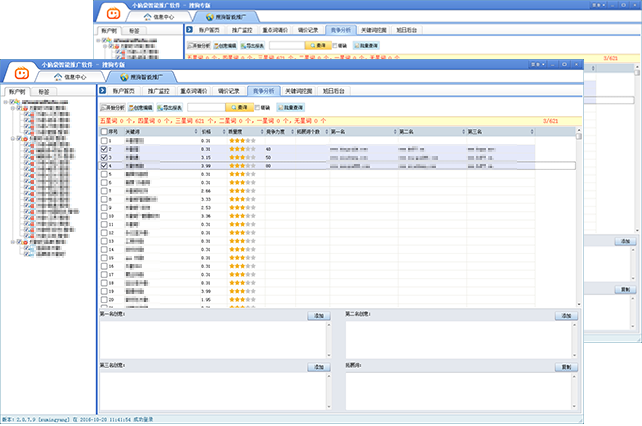Uncheck the checkbox for row 2
Viewport: 642px width, 426px height.
pyautogui.click(x=103, y=149)
